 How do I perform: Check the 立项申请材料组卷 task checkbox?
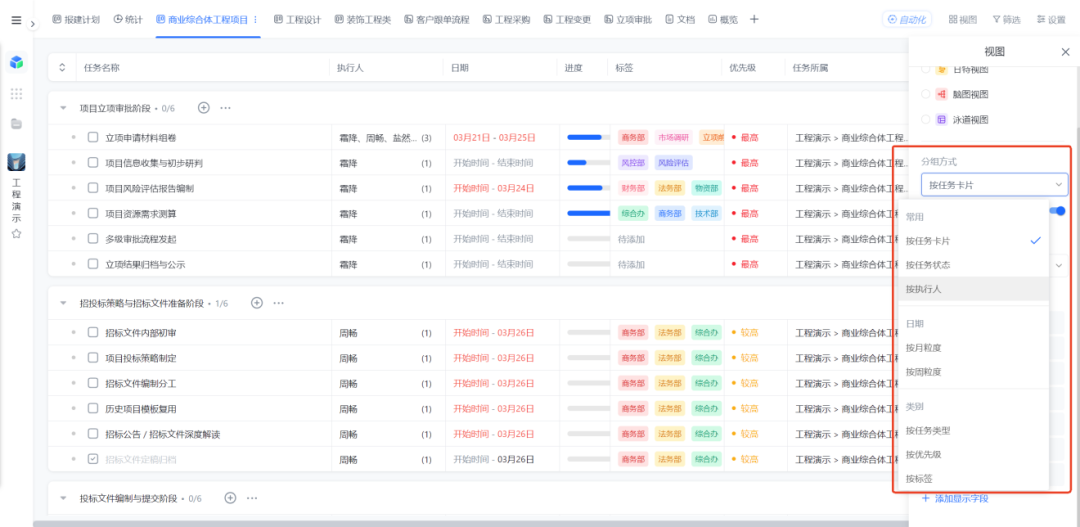[x=93, y=137]
